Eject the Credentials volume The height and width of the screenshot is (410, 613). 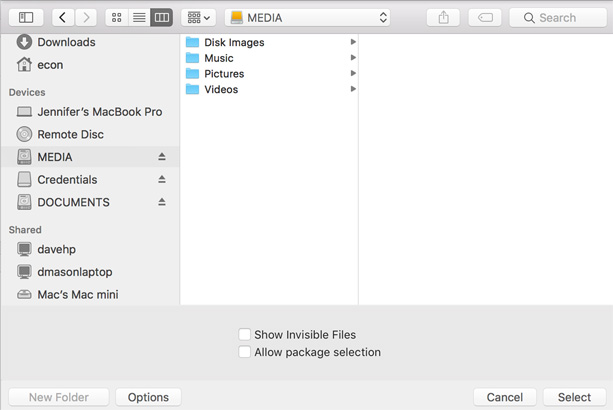[x=162, y=179]
